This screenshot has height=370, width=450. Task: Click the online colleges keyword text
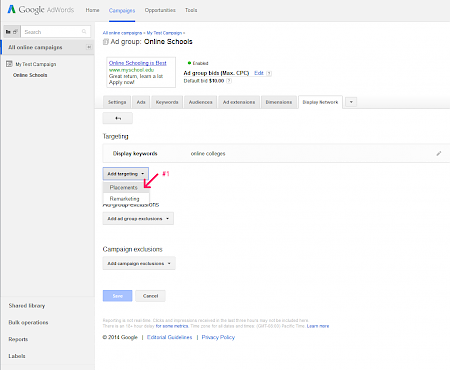[208, 154]
